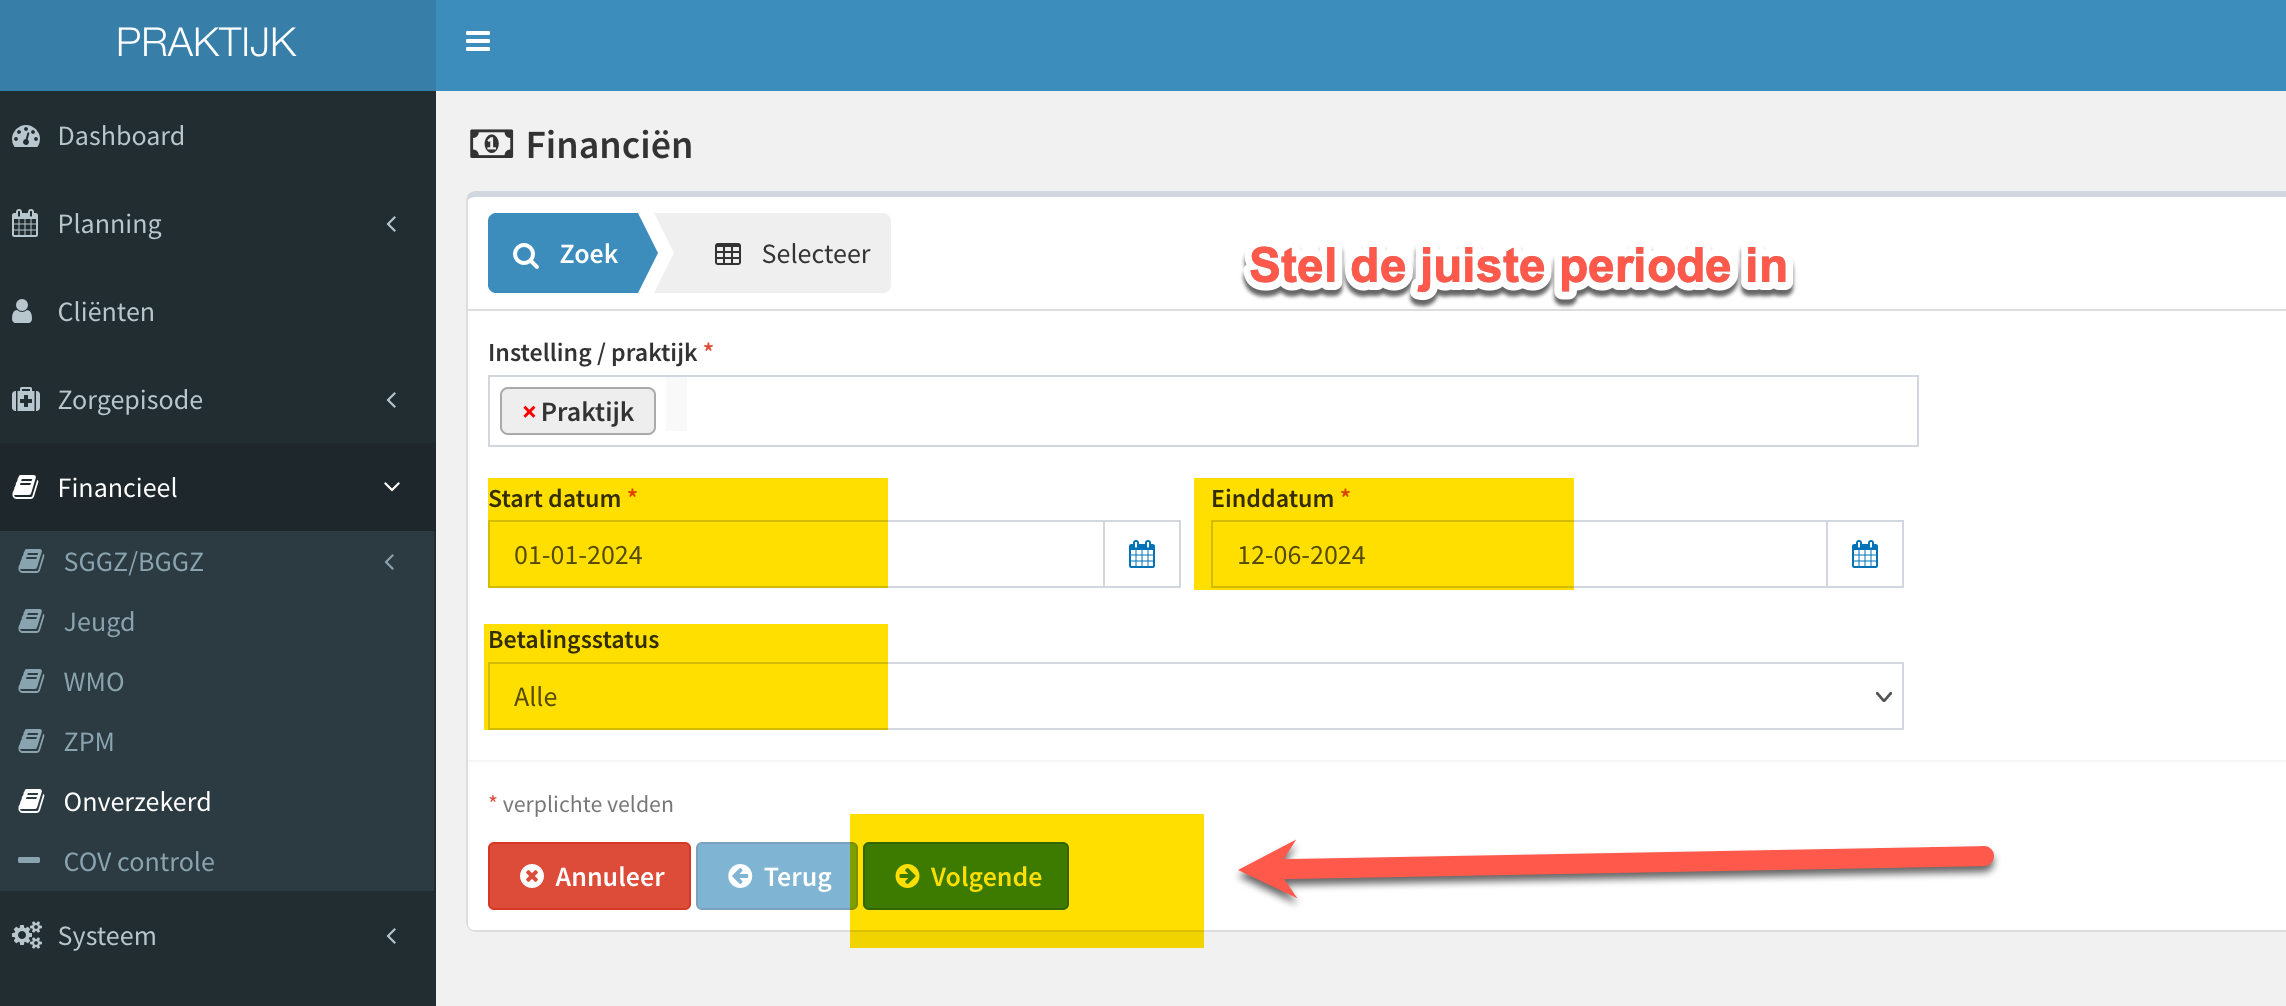Click the Volgende button
The height and width of the screenshot is (1006, 2286).
click(966, 876)
